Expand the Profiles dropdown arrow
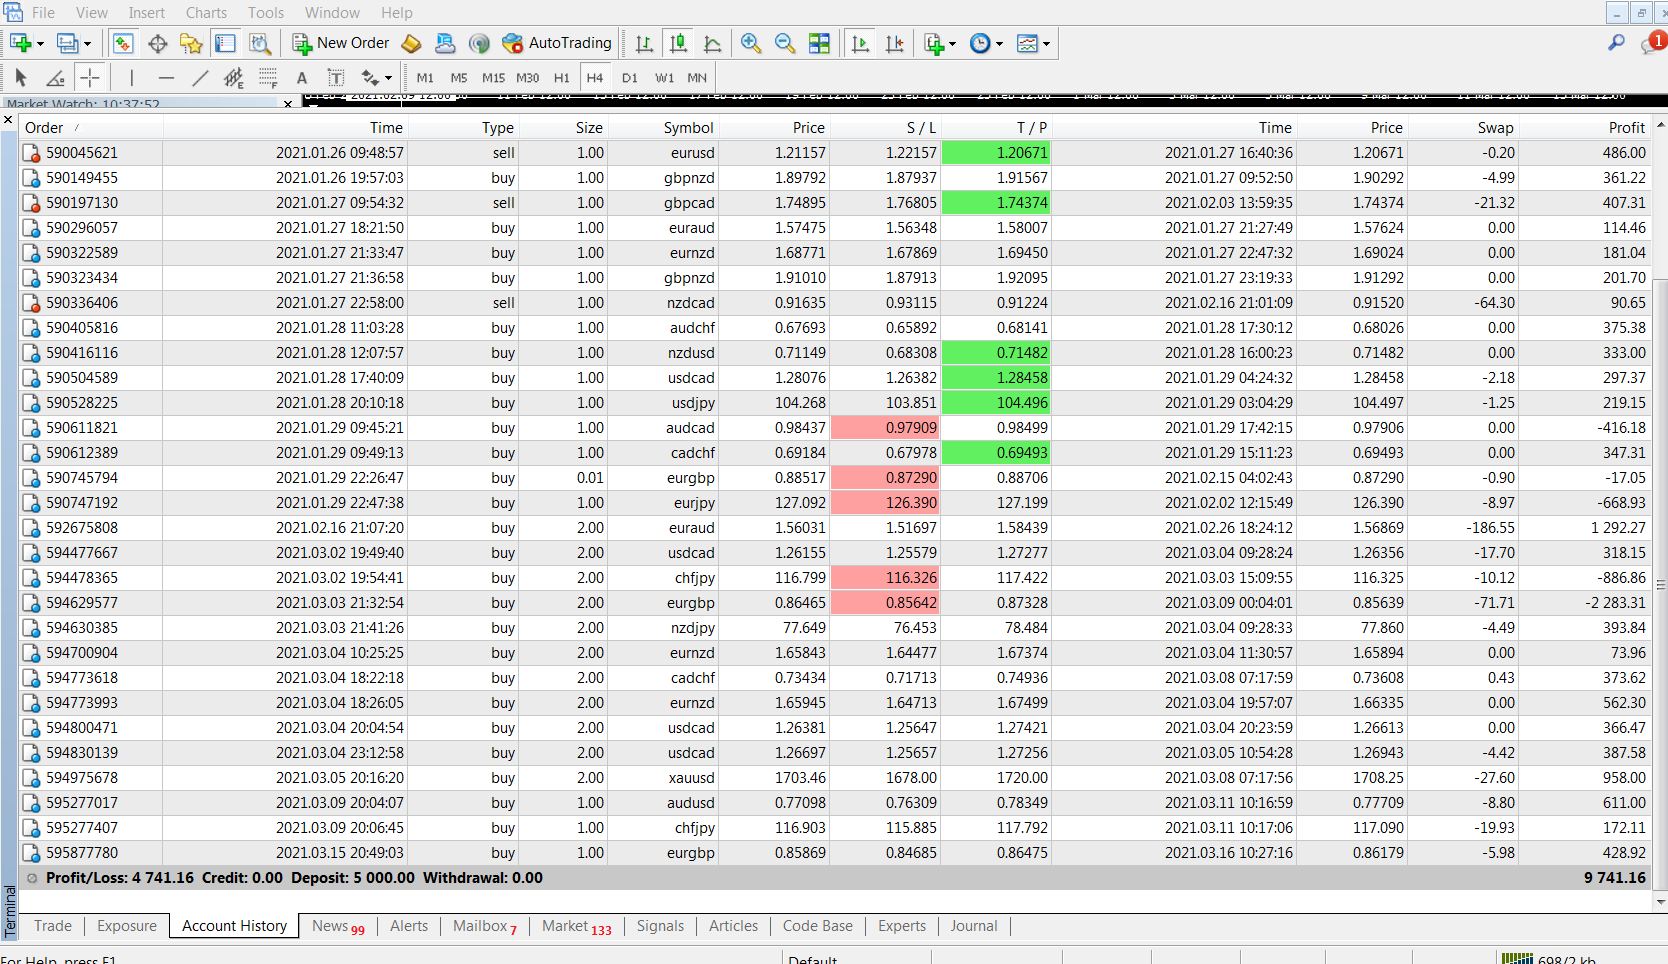 point(87,43)
